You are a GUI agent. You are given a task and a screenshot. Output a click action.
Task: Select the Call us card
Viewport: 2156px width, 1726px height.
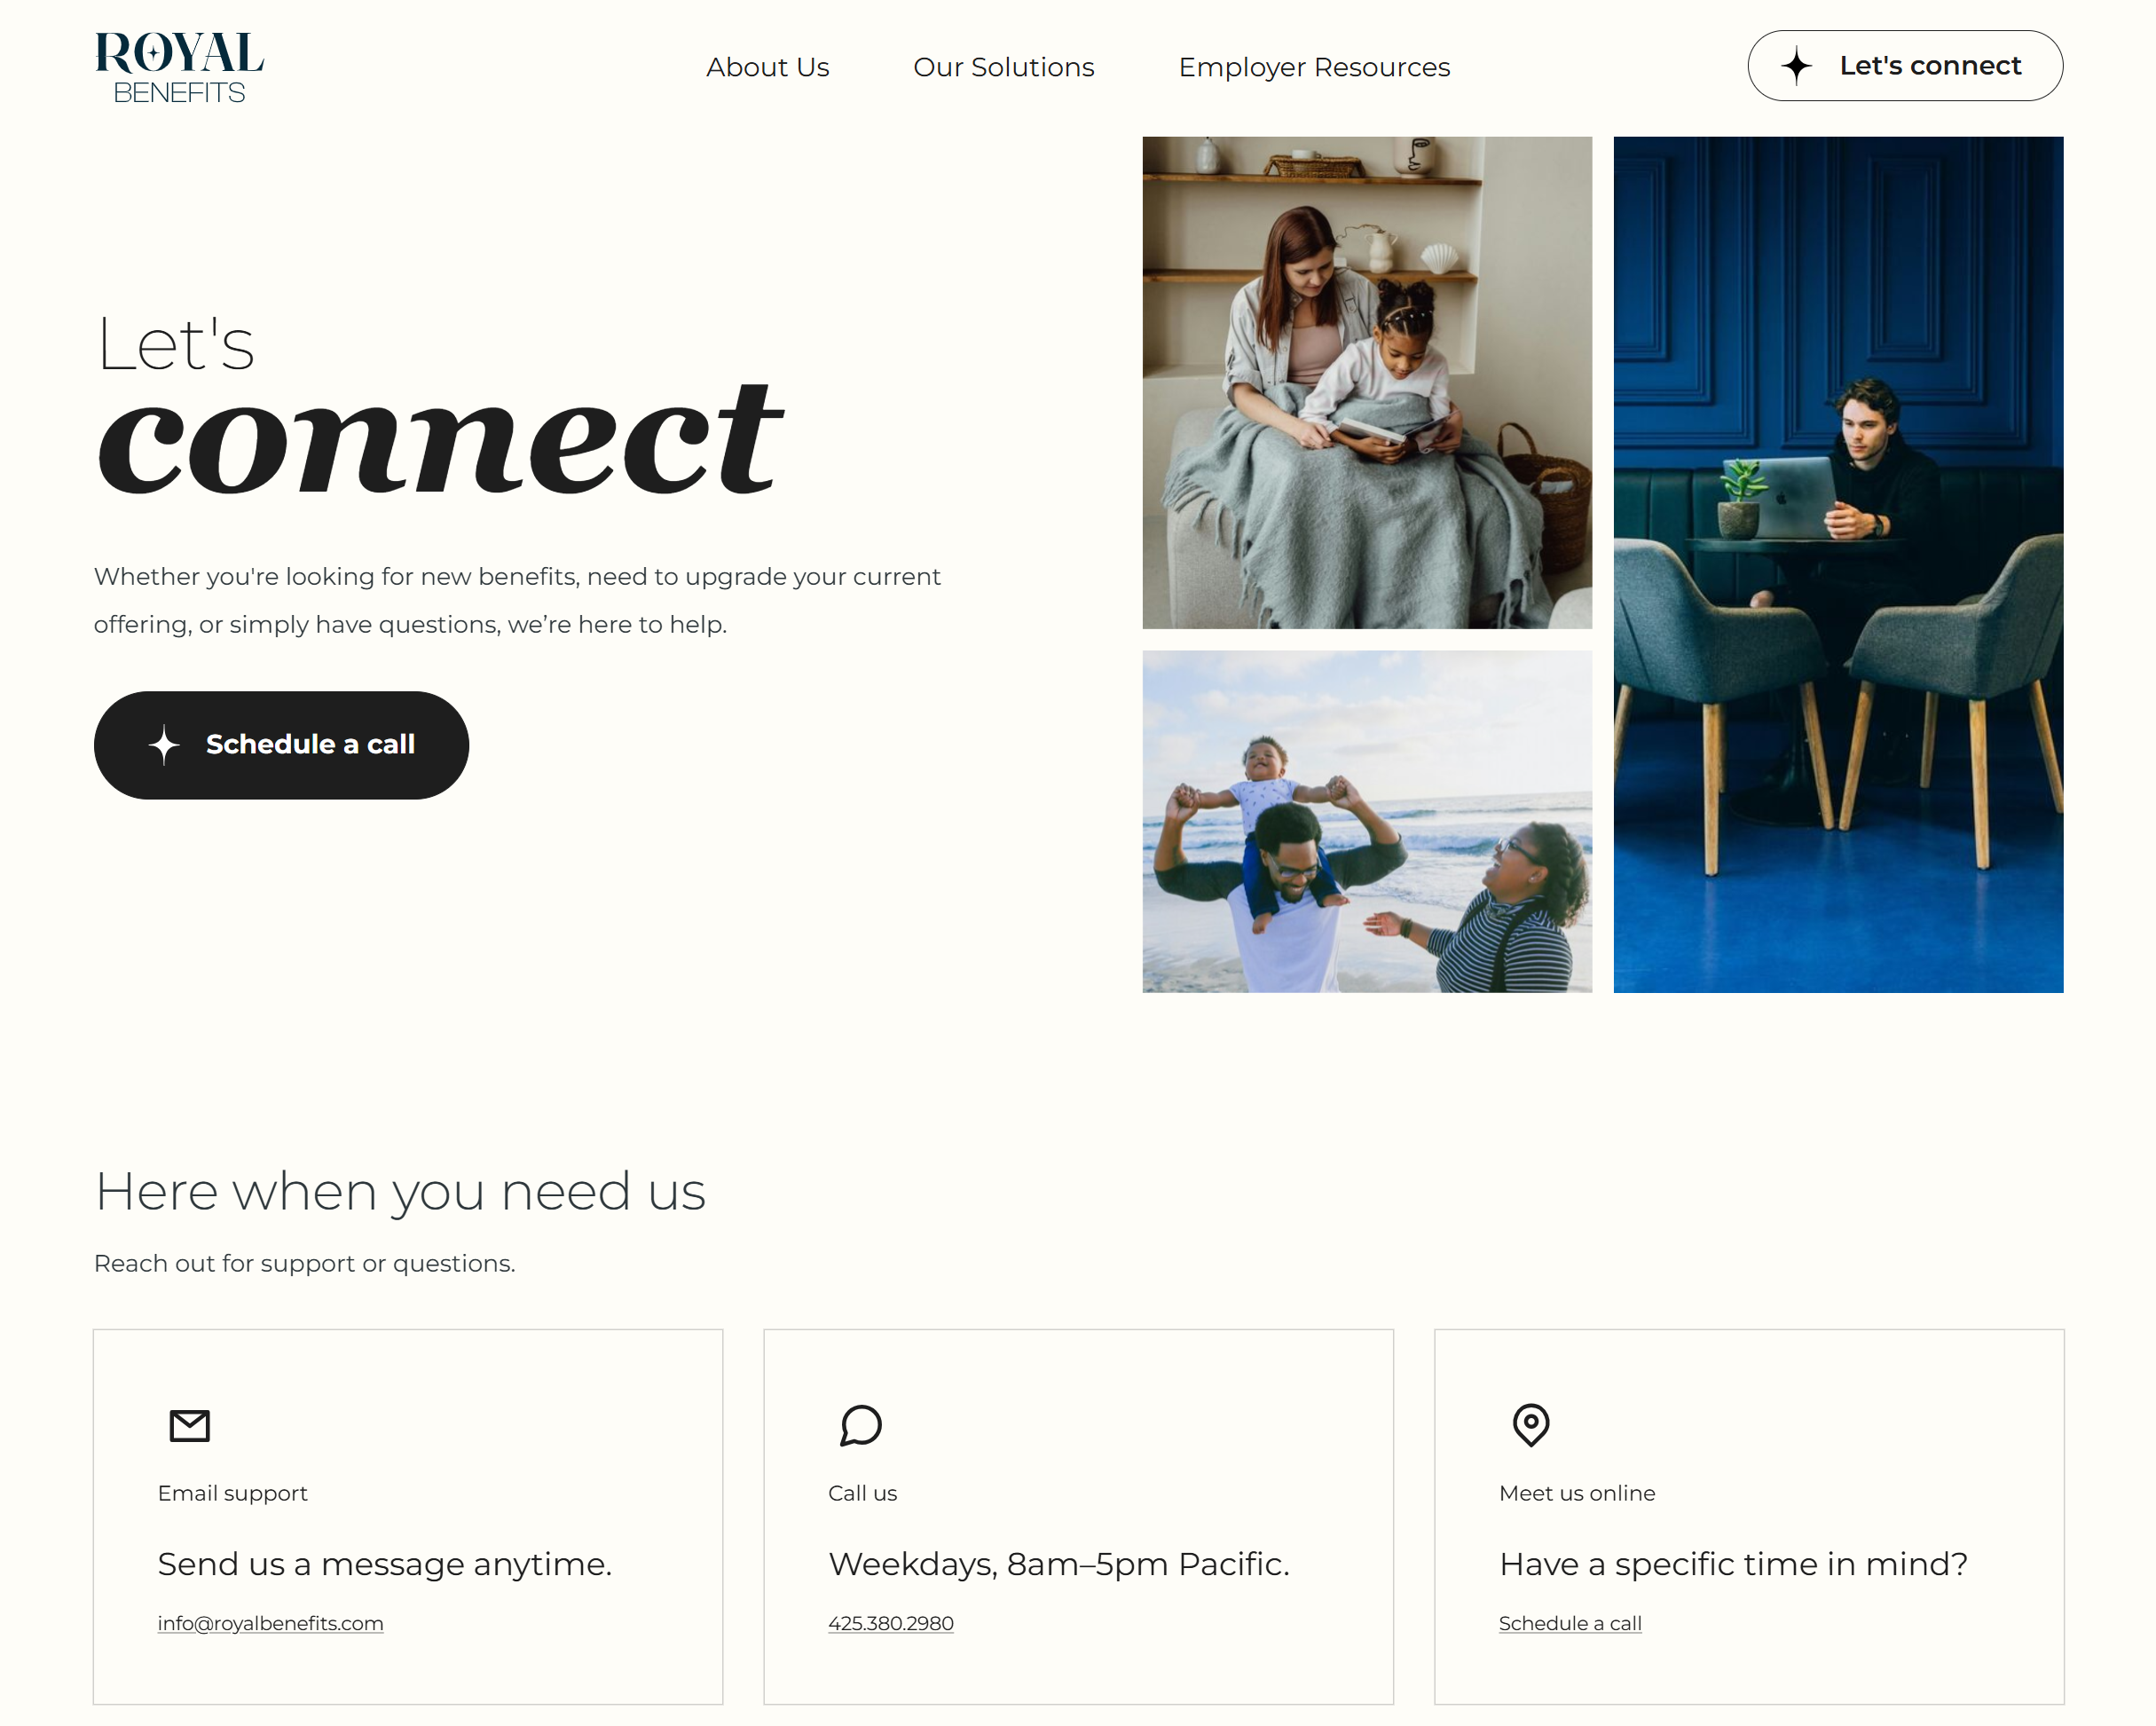point(1078,1516)
